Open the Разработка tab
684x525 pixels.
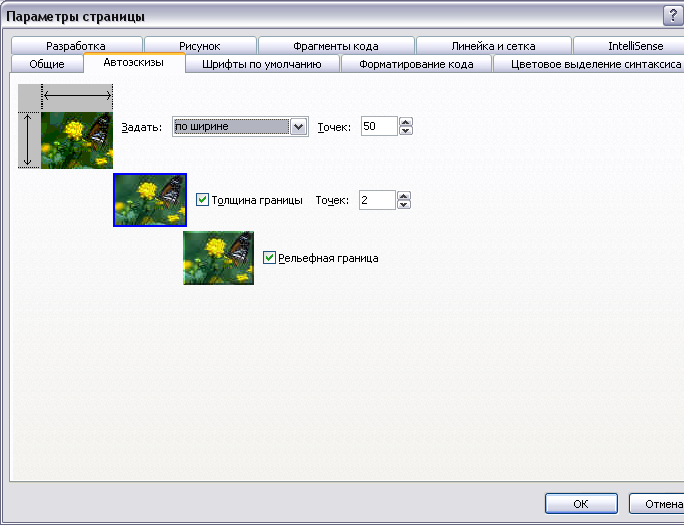[76, 45]
